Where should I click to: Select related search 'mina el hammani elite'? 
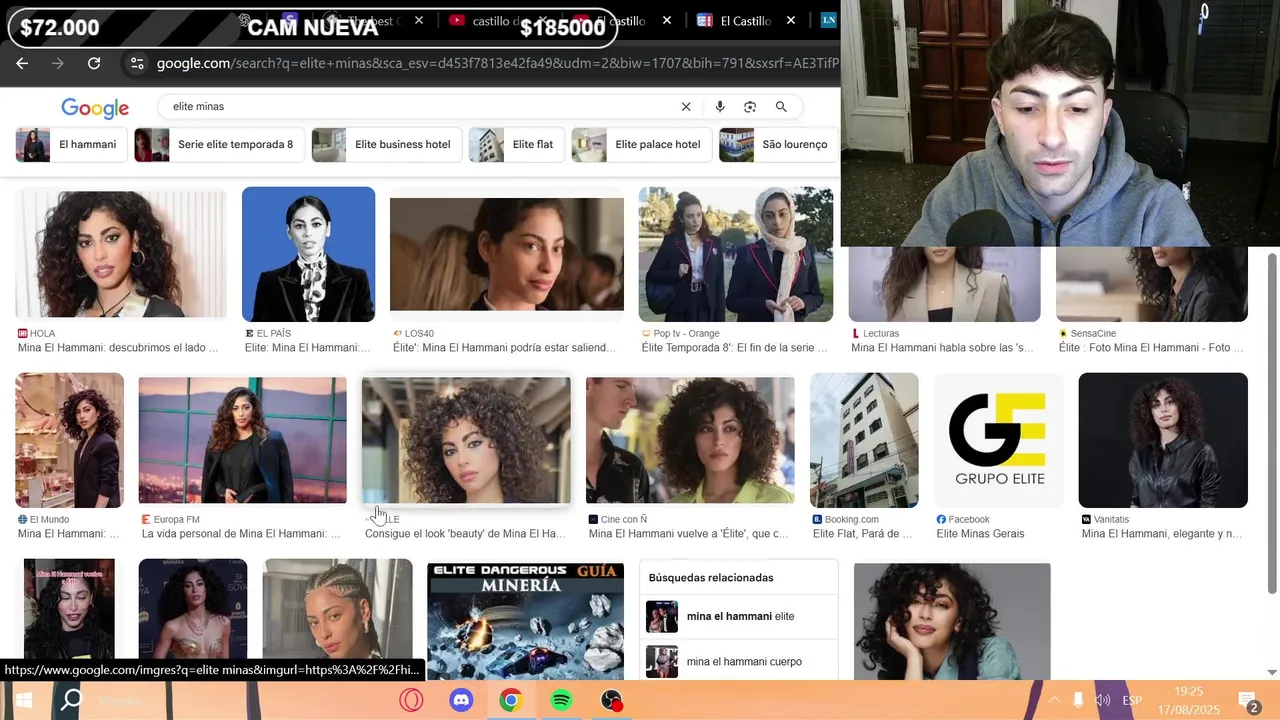coord(739,617)
